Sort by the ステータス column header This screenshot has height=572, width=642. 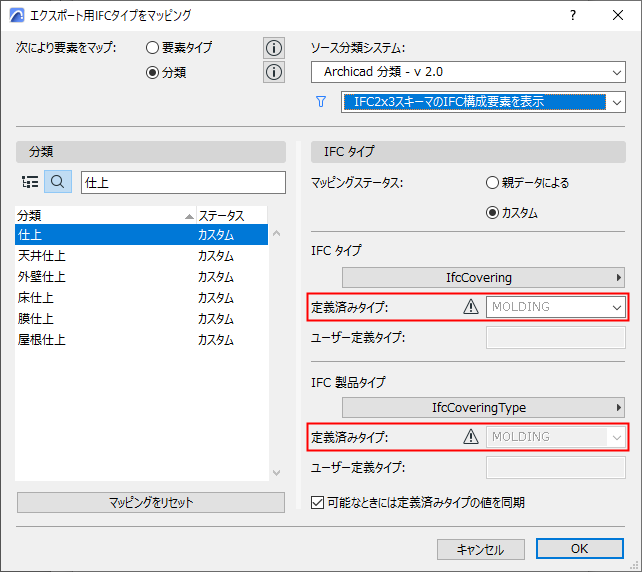(232, 215)
